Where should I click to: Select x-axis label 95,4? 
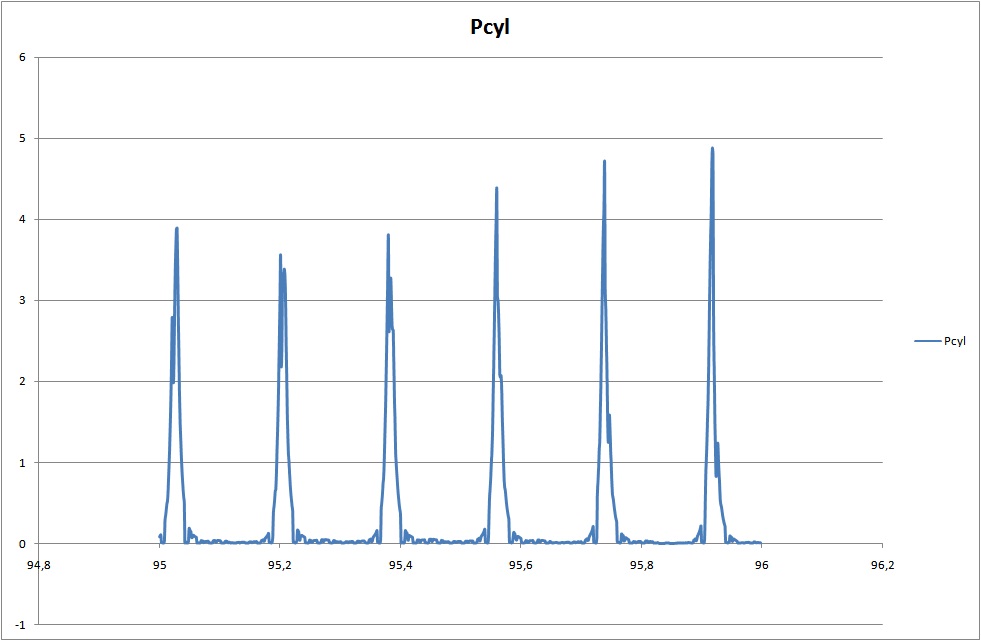(400, 565)
